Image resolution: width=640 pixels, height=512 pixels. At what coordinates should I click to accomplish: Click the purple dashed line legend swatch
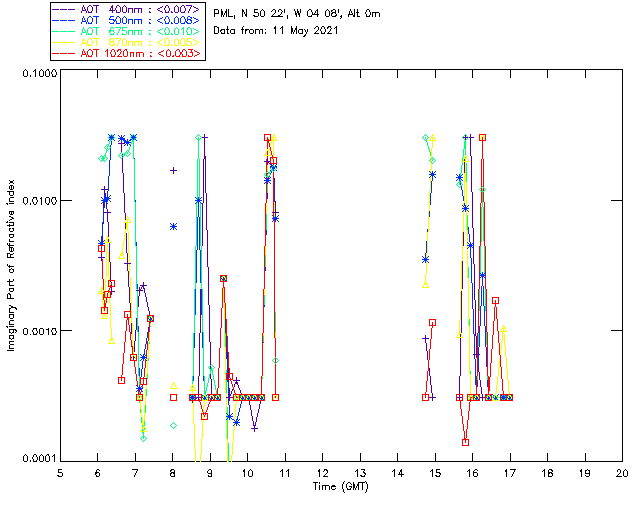point(64,9)
